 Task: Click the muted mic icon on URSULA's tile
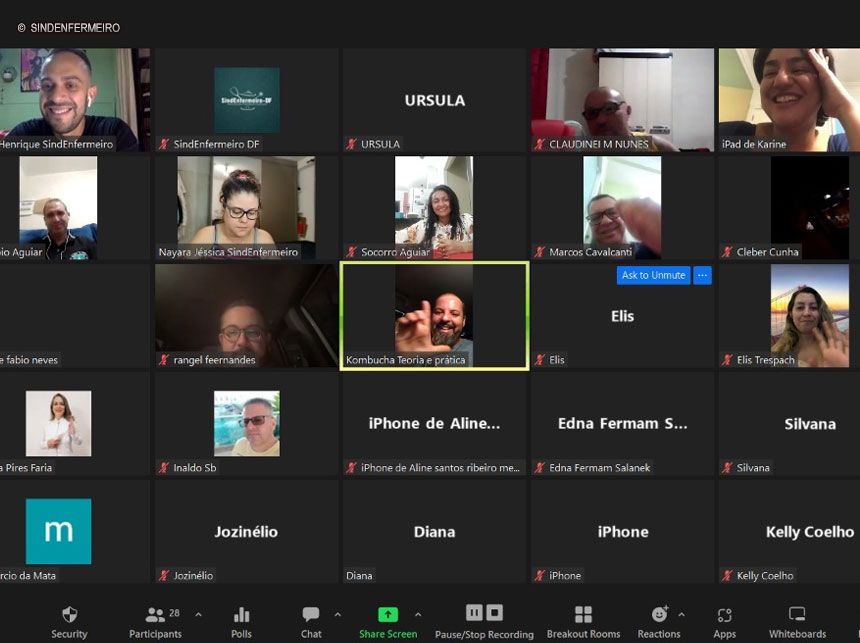pos(352,144)
